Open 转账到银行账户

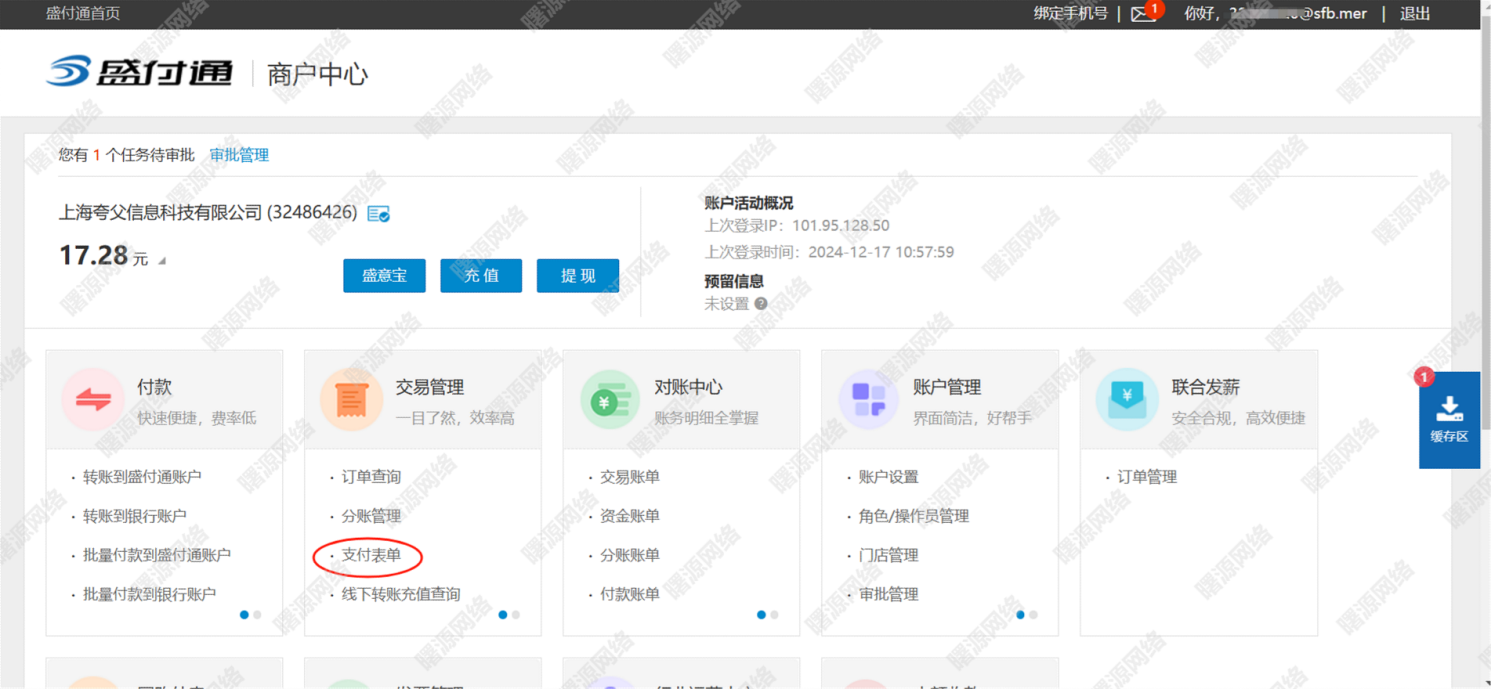pyautogui.click(x=135, y=516)
